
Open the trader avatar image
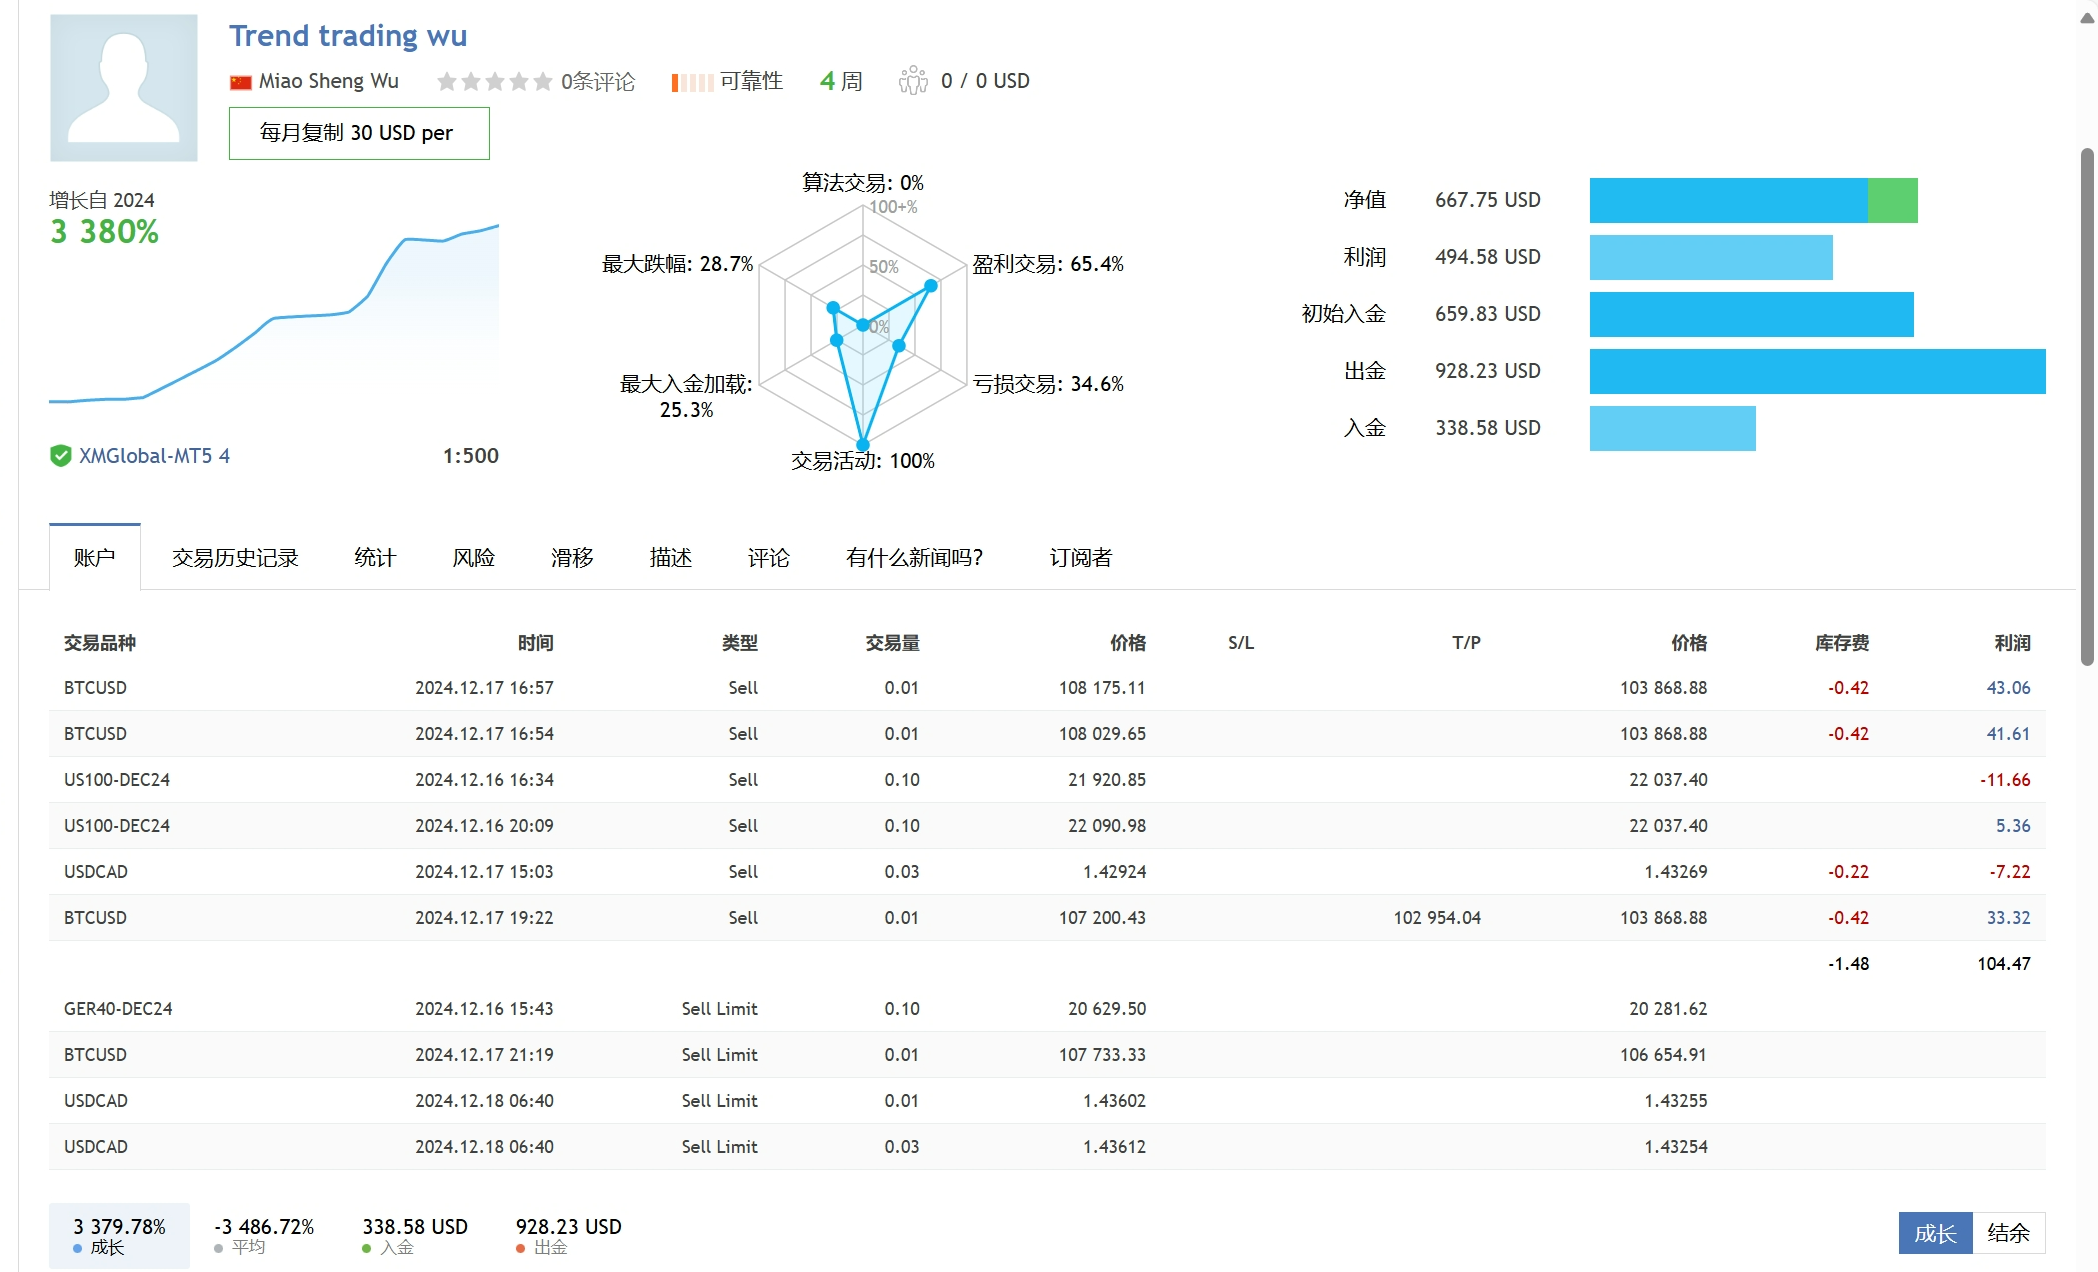[x=123, y=86]
